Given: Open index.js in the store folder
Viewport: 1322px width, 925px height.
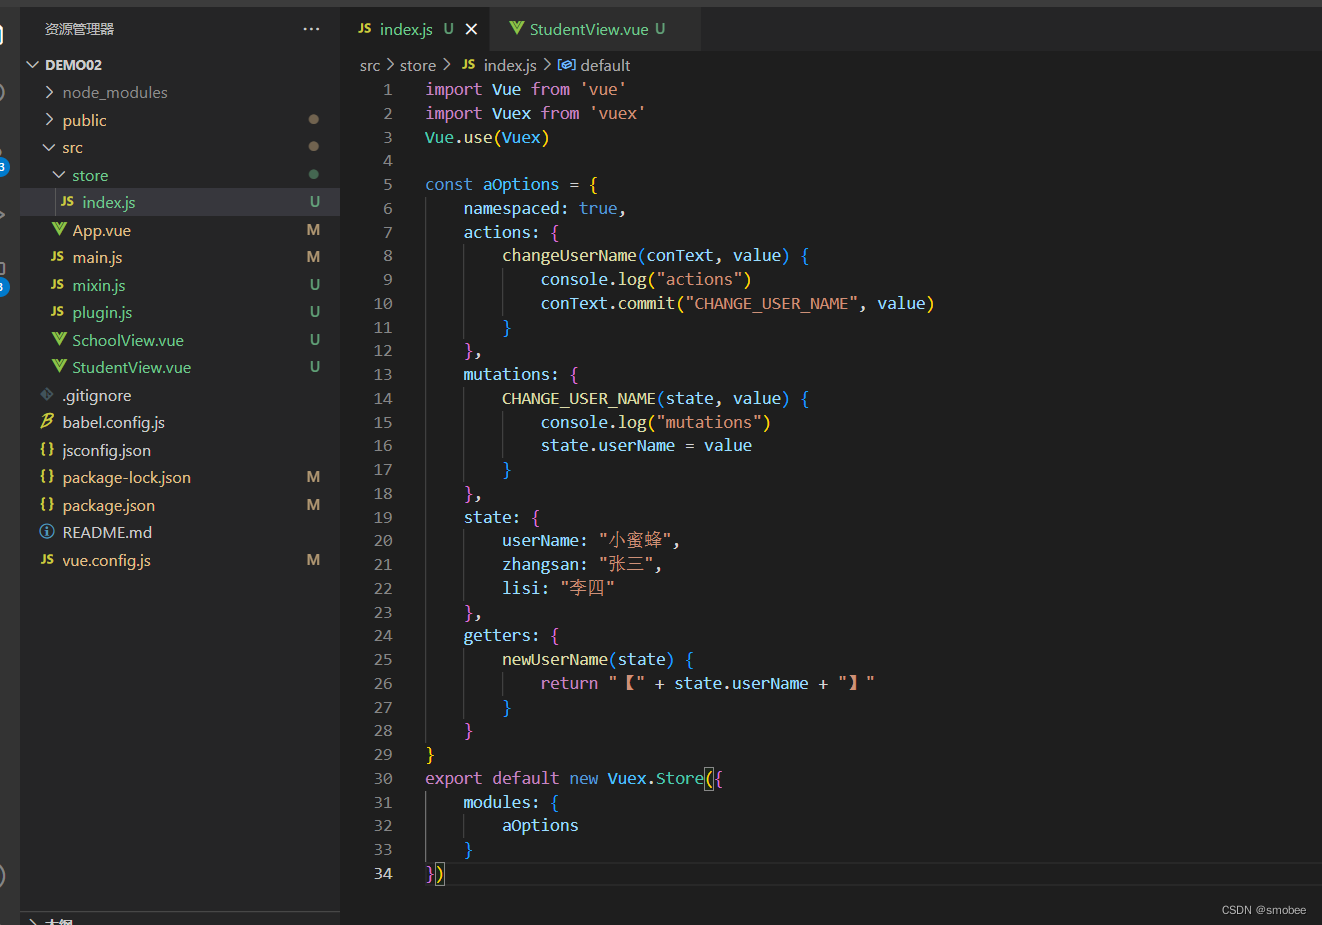Looking at the screenshot, I should [x=180, y=202].
